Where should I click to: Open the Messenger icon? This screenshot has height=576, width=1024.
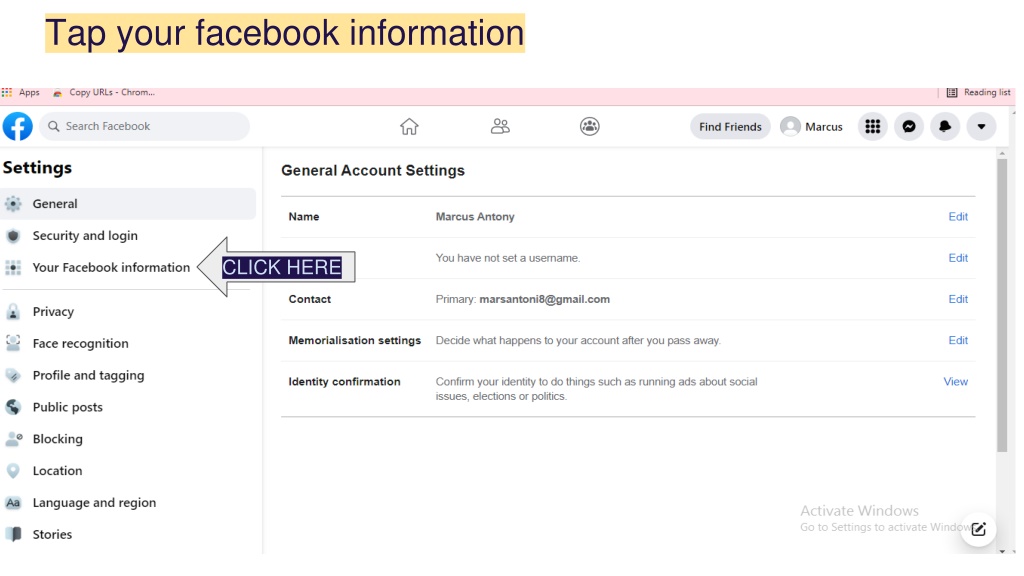(909, 126)
